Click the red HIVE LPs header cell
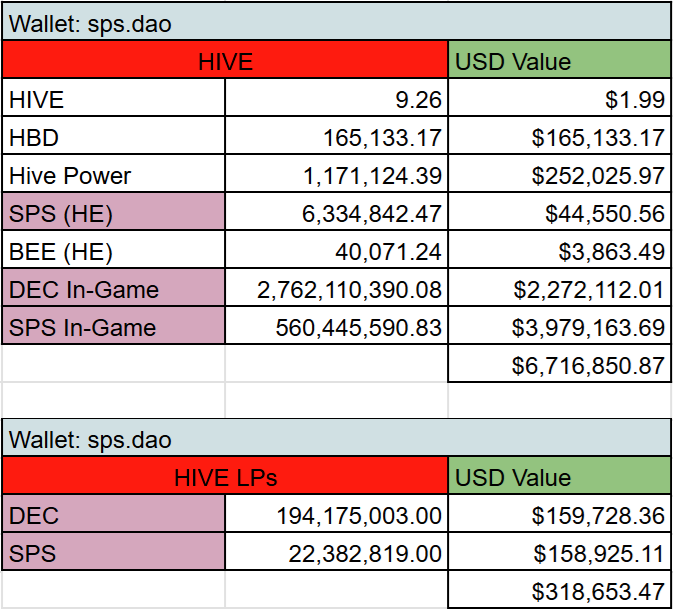 tap(225, 476)
